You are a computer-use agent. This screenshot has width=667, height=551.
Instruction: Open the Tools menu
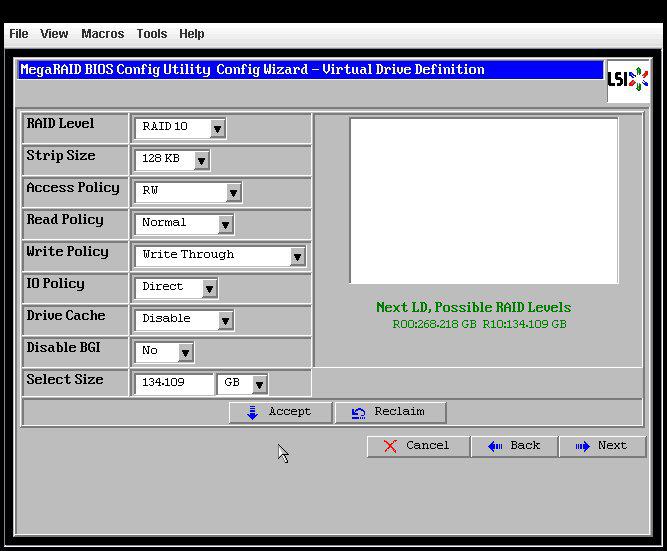click(151, 34)
